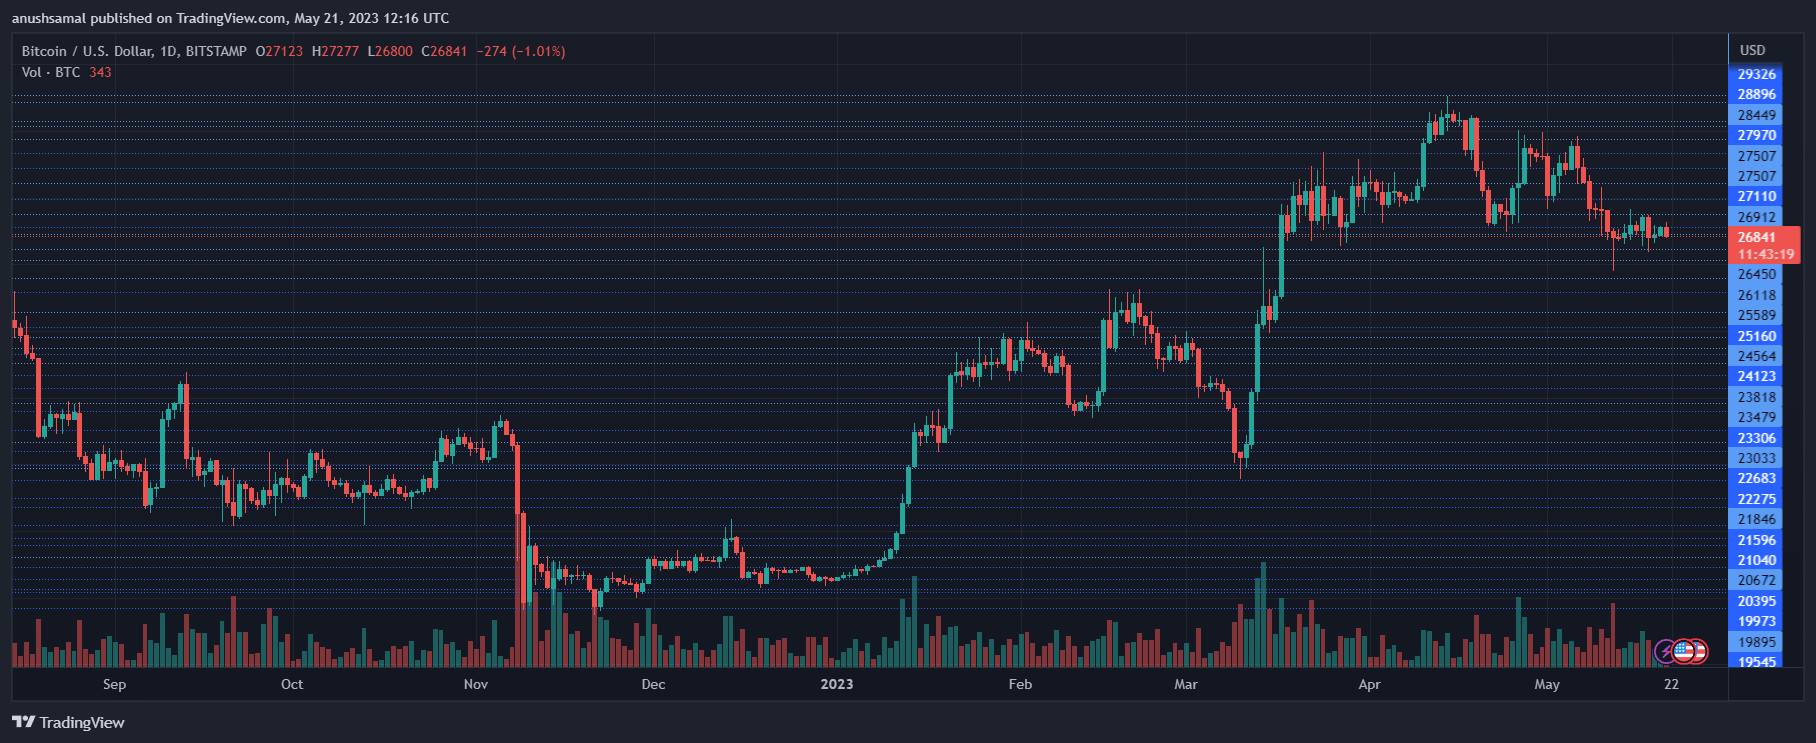Click the 20395 price level label
This screenshot has height=743, width=1816.
click(1756, 601)
